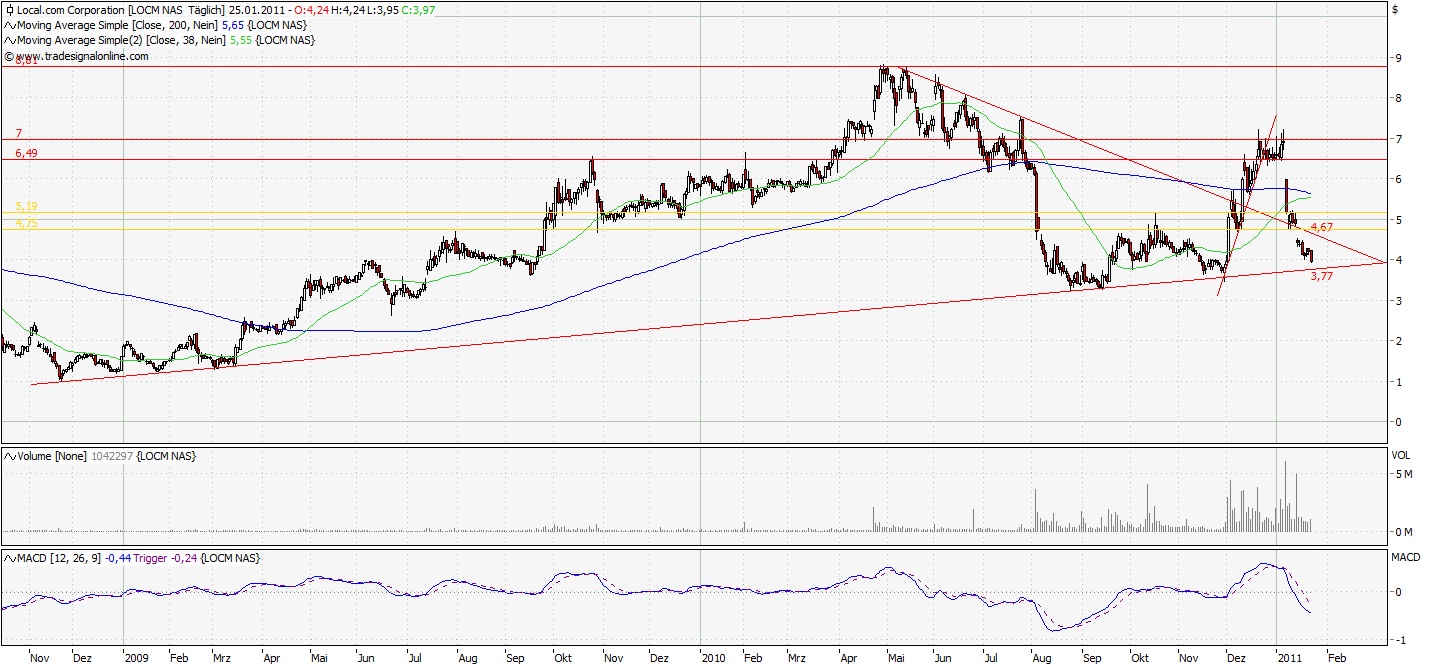The height and width of the screenshot is (665, 1447).
Task: Click the 6,49 resistance level label
Action: pyautogui.click(x=26, y=153)
